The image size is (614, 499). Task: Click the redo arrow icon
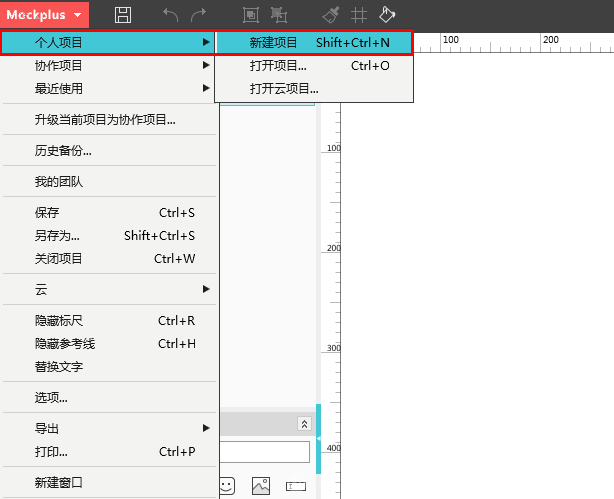[x=199, y=15]
